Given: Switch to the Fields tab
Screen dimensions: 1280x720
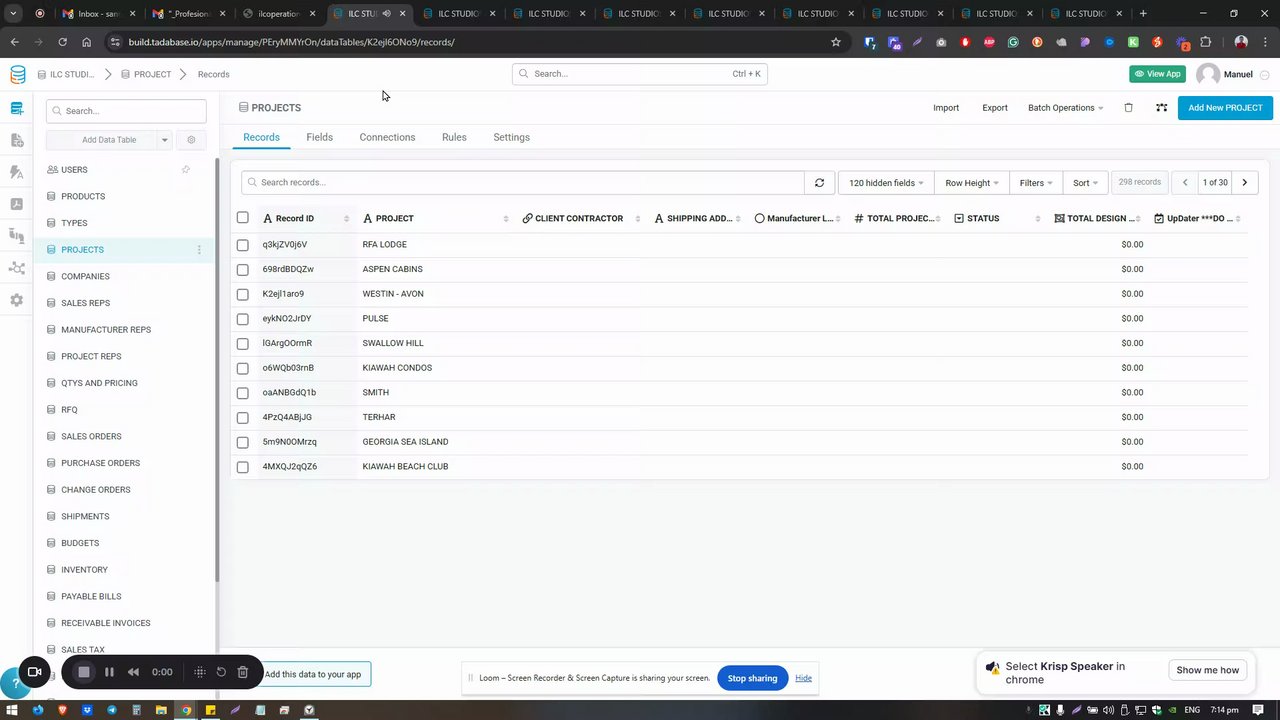Looking at the screenshot, I should pos(319,137).
